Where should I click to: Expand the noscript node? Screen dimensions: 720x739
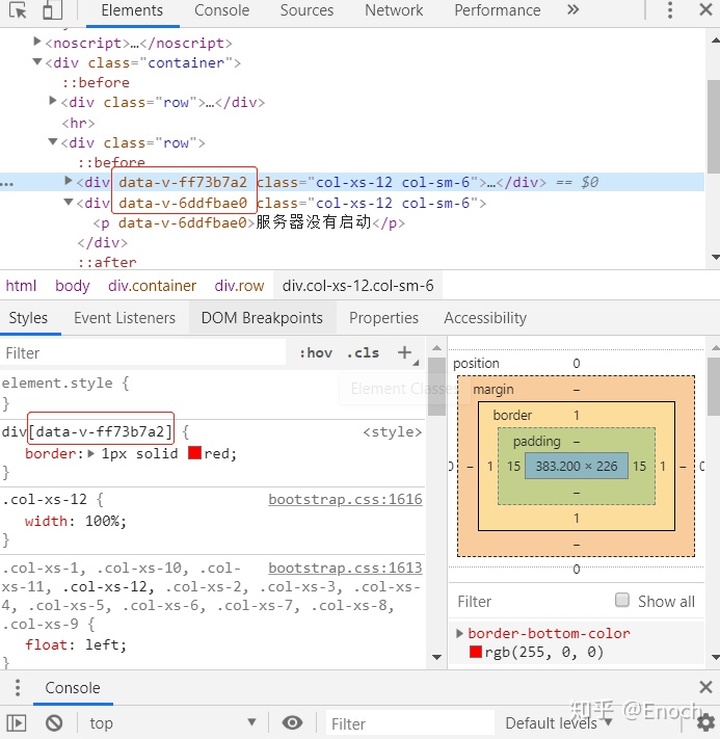click(x=37, y=41)
